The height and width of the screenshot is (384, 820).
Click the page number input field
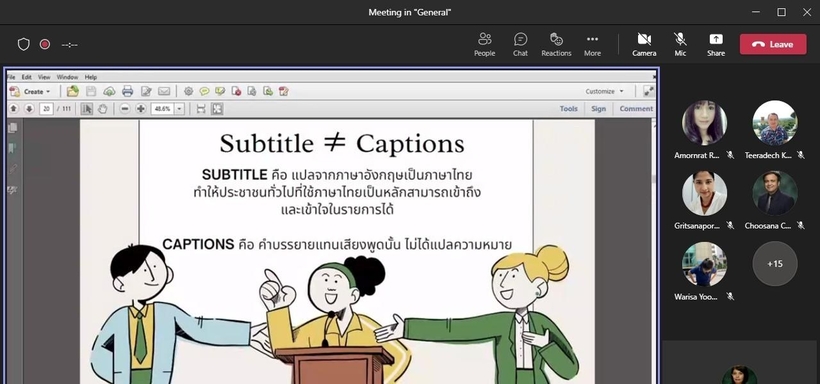pos(47,109)
